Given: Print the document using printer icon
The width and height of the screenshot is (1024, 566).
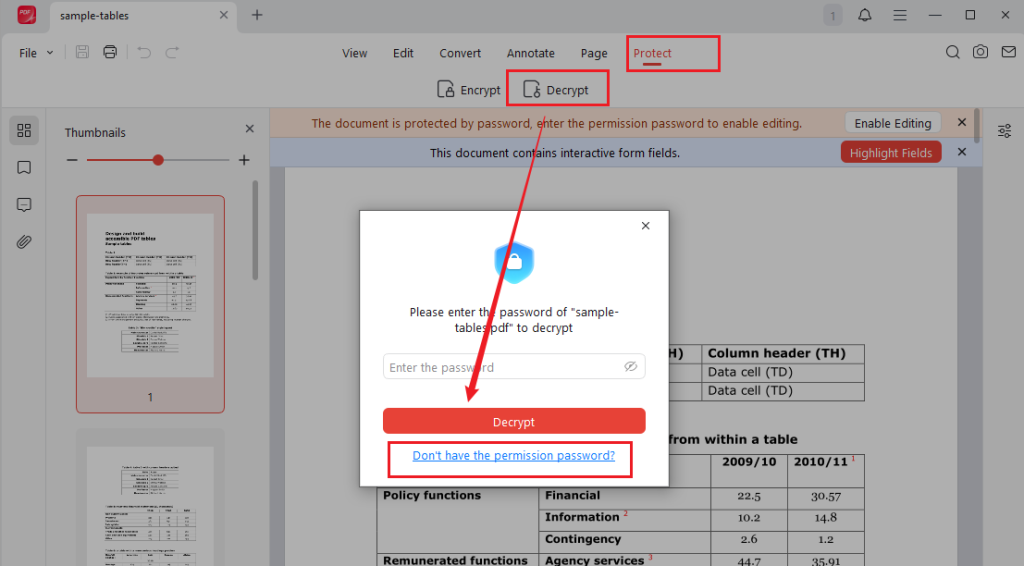Looking at the screenshot, I should tap(110, 52).
